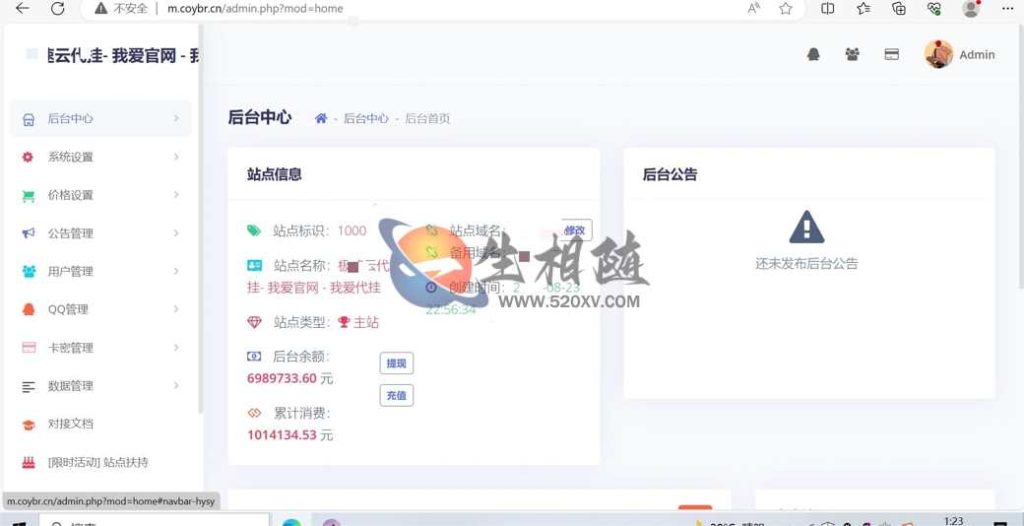Open users group icon in header
1024x526 pixels.
click(x=852, y=54)
